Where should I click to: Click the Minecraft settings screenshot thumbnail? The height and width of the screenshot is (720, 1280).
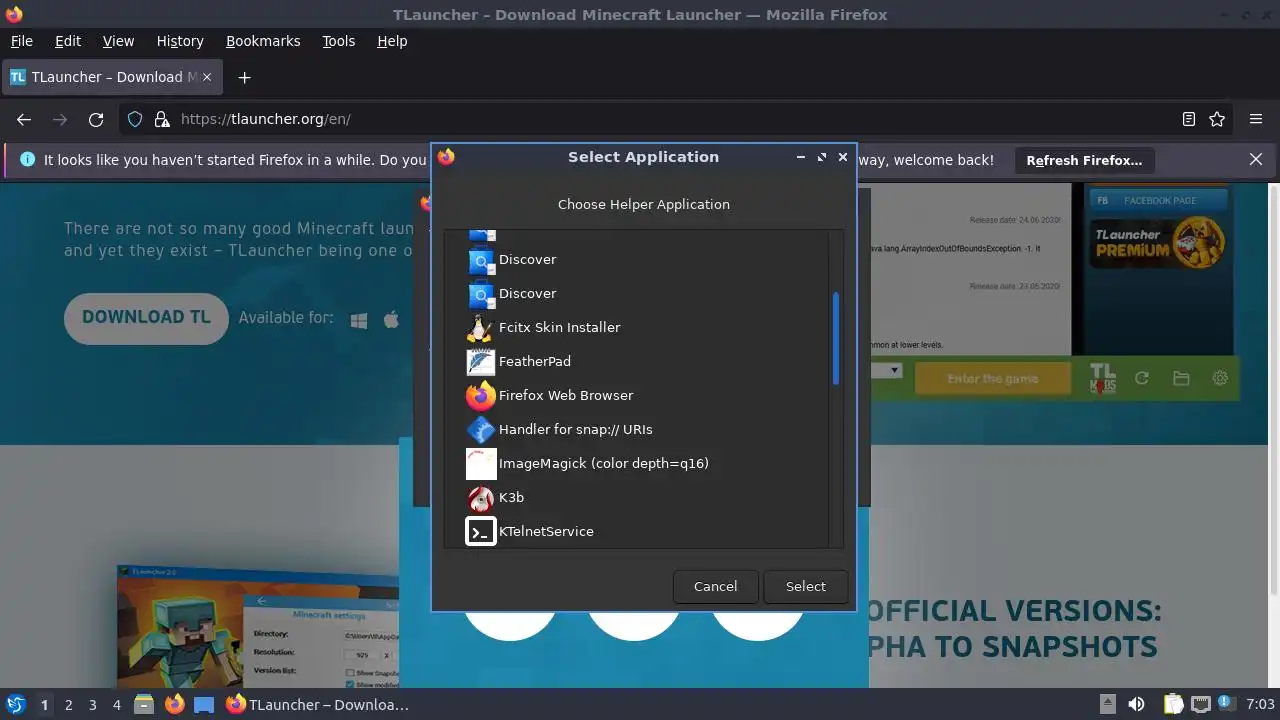257,627
